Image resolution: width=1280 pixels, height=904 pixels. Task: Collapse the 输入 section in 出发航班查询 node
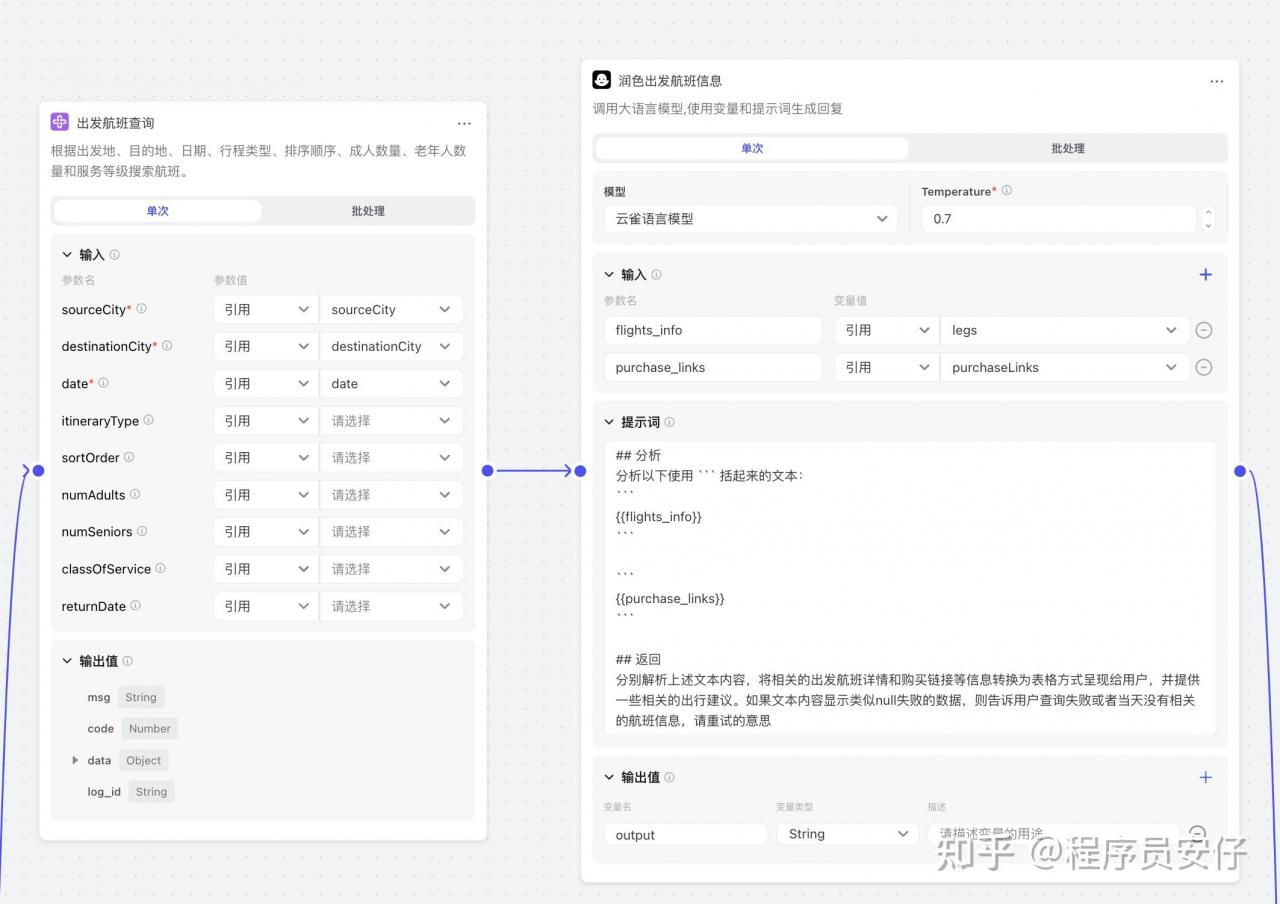tap(67, 255)
